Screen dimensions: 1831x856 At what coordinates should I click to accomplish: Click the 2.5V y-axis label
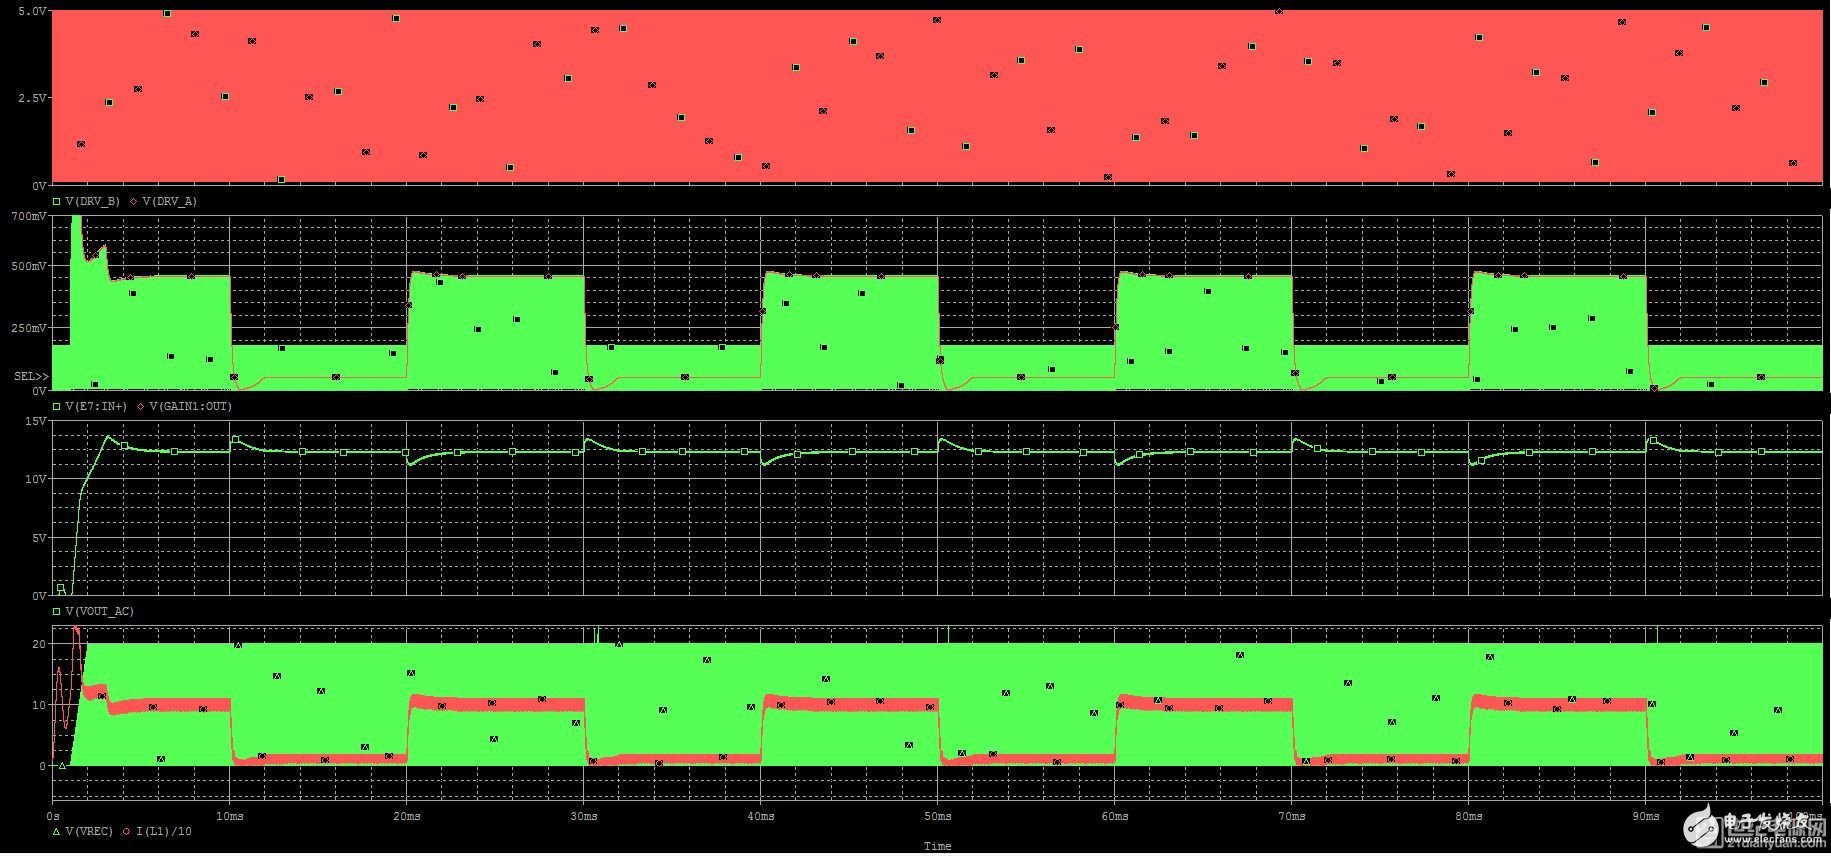[x=32, y=98]
